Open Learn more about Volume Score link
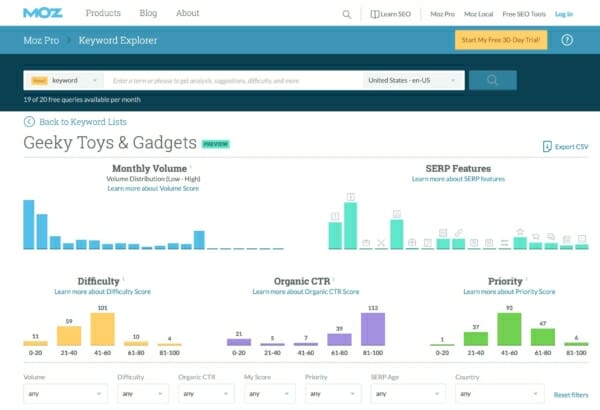Screen dimensions: 600x410 pyautogui.click(x=153, y=188)
